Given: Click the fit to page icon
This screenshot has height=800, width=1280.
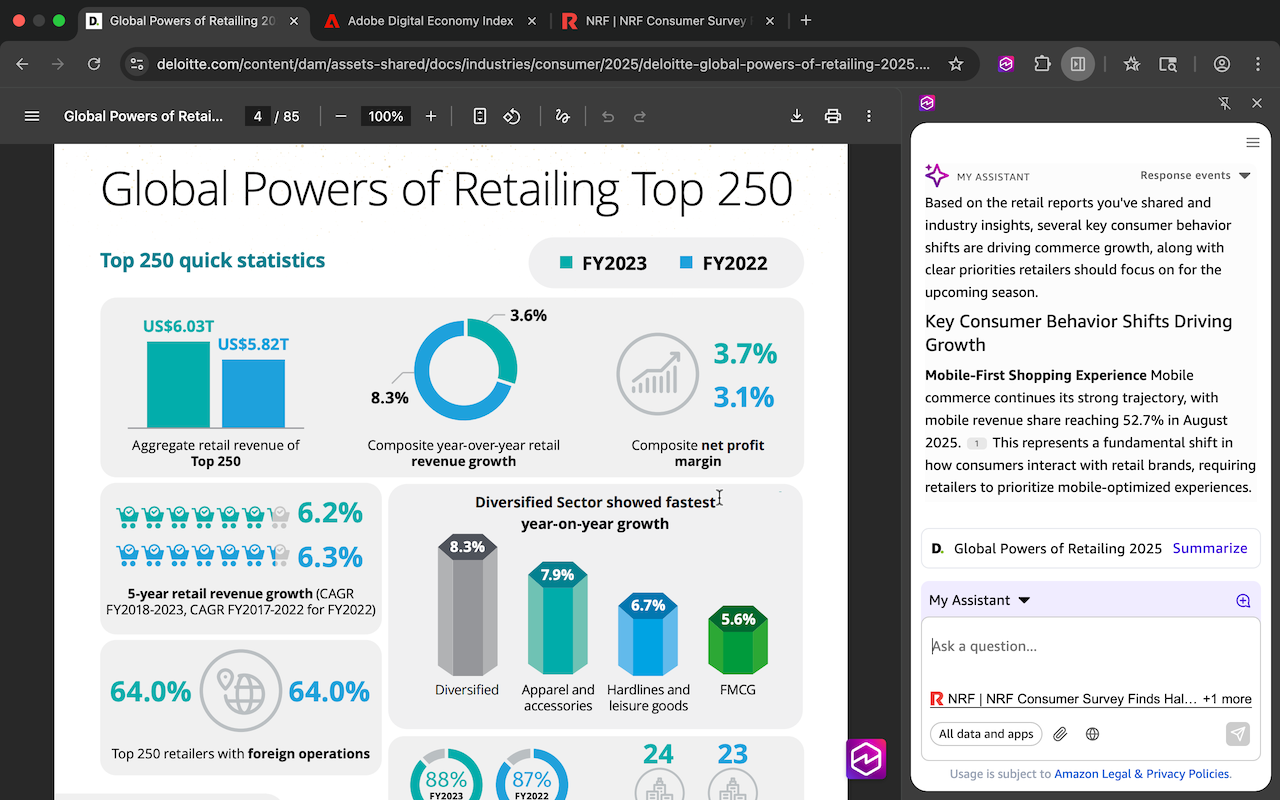Looking at the screenshot, I should click(x=480, y=116).
